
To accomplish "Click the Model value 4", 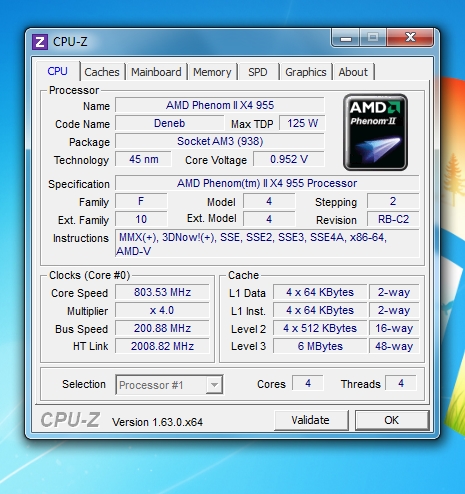I will pos(269,201).
